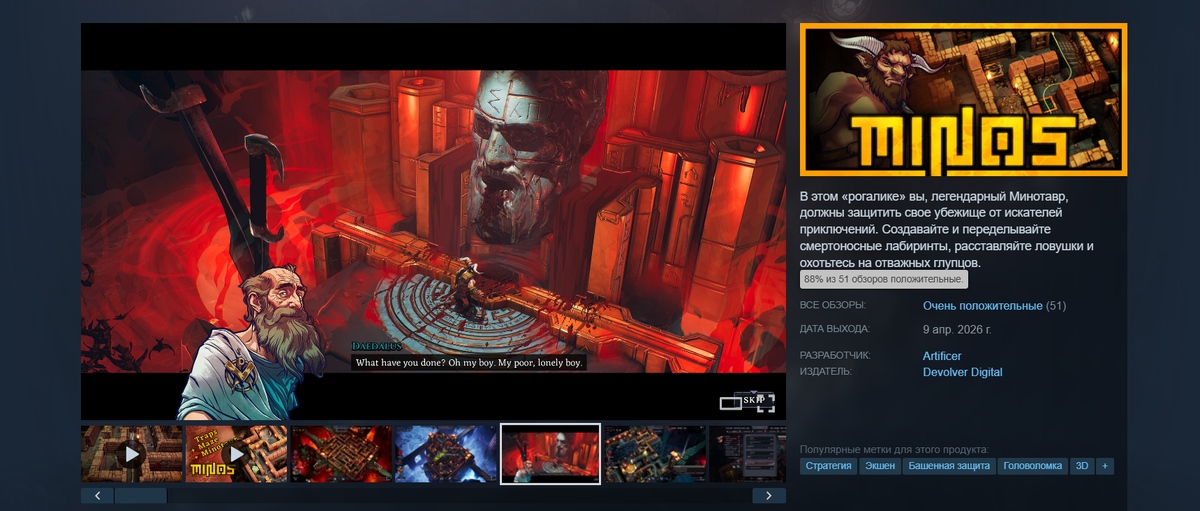Select the 'Стратегия' tag

828,466
